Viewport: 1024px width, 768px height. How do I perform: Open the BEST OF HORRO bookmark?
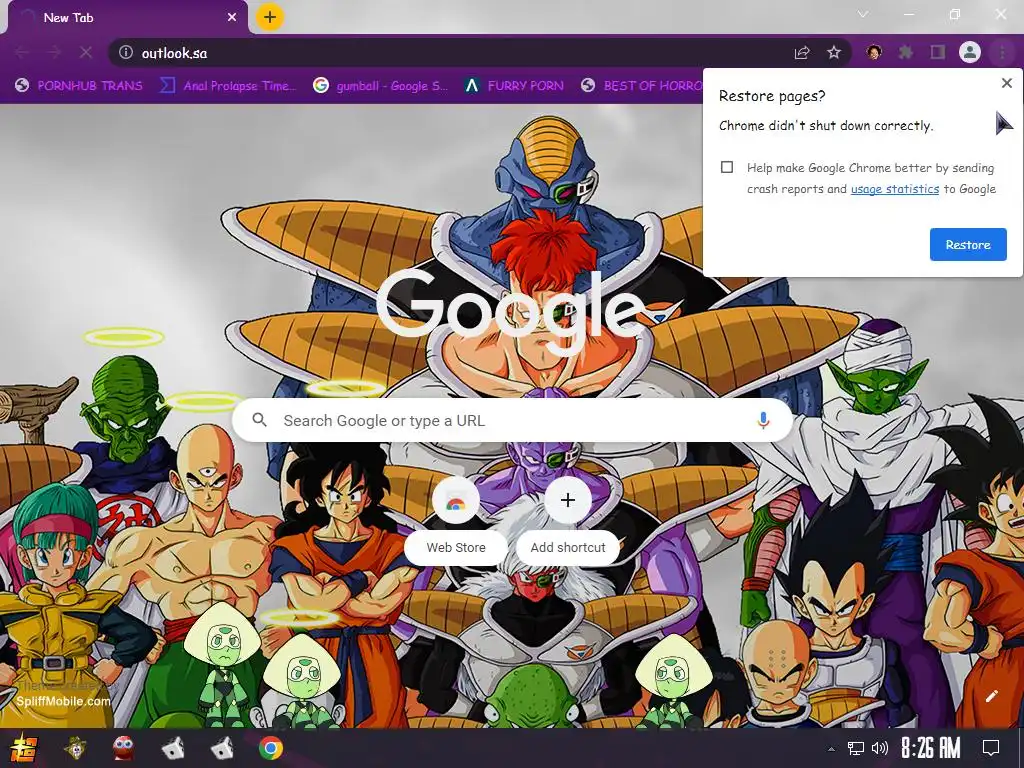point(643,86)
